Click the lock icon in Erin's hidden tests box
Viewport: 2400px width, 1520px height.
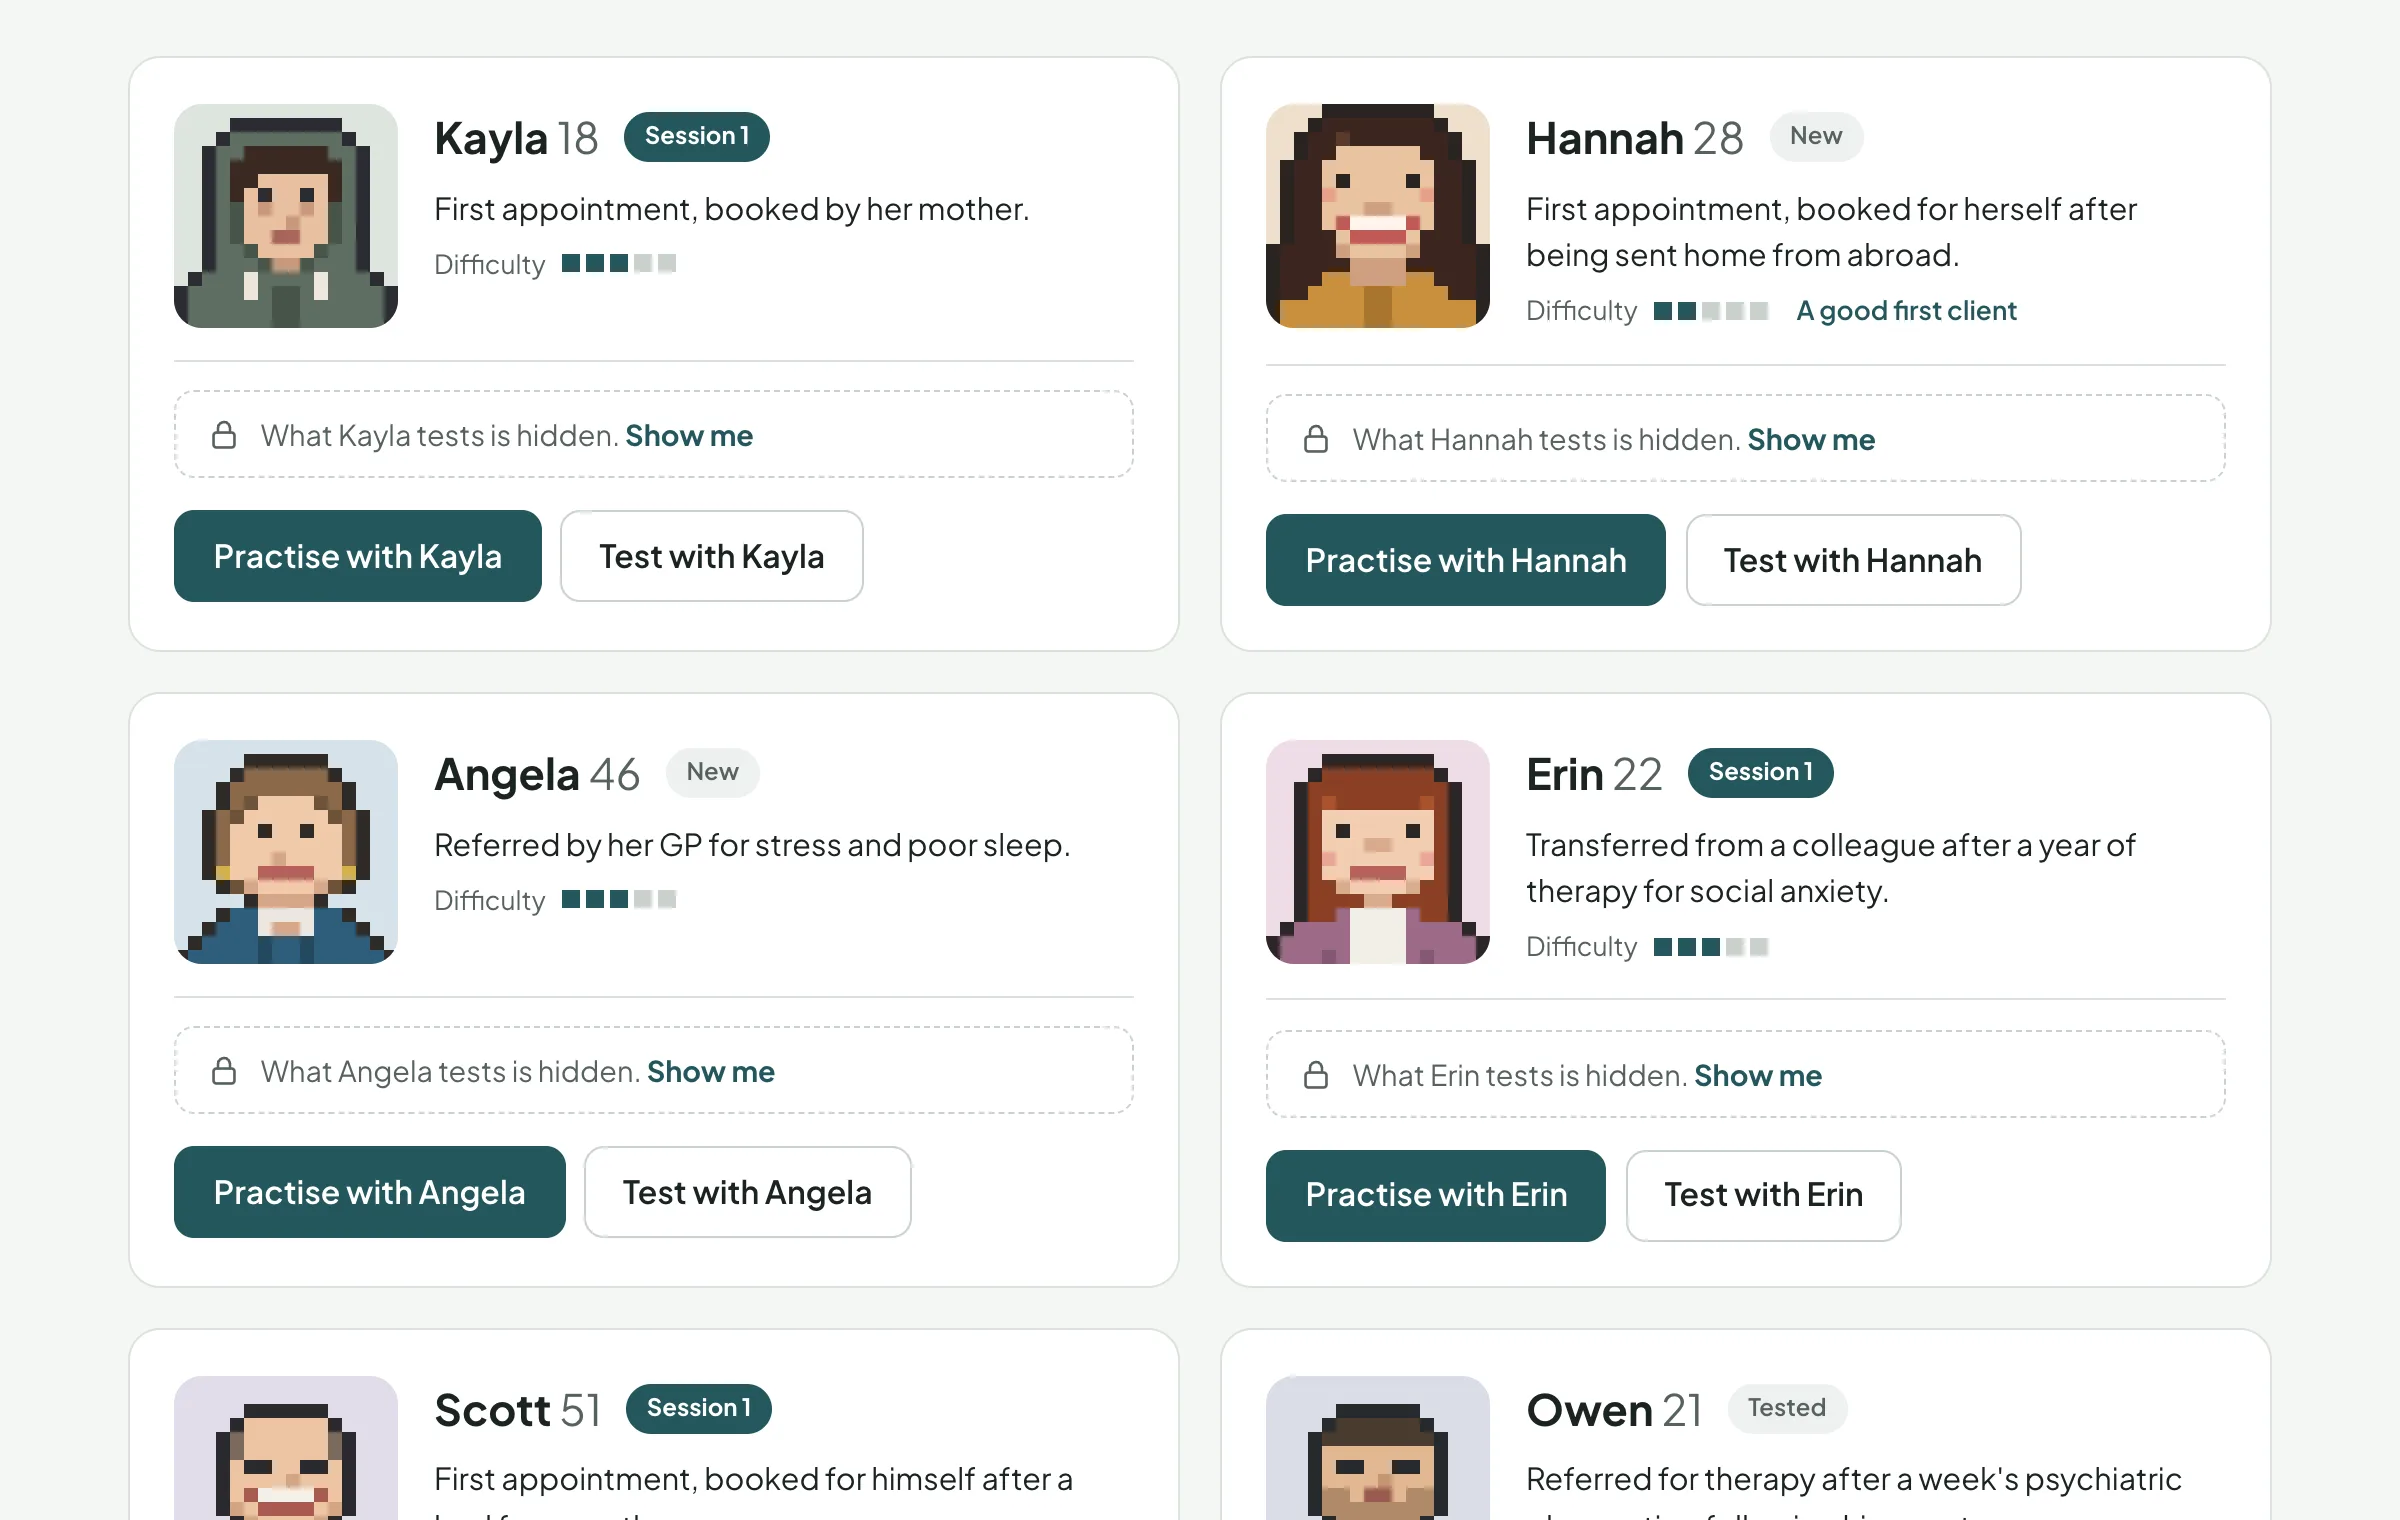(1316, 1075)
